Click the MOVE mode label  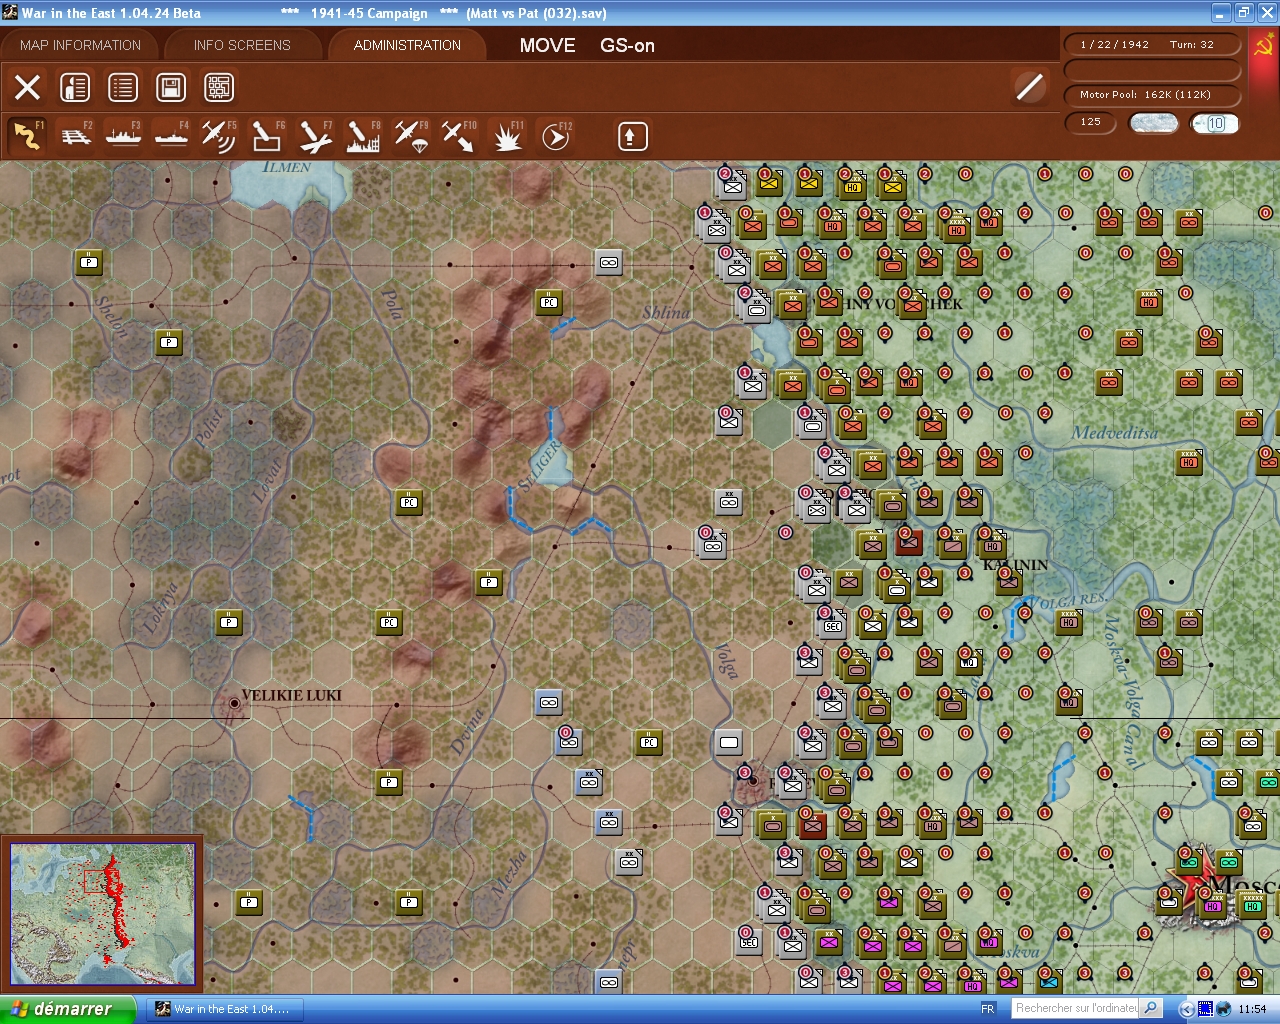[x=547, y=45]
